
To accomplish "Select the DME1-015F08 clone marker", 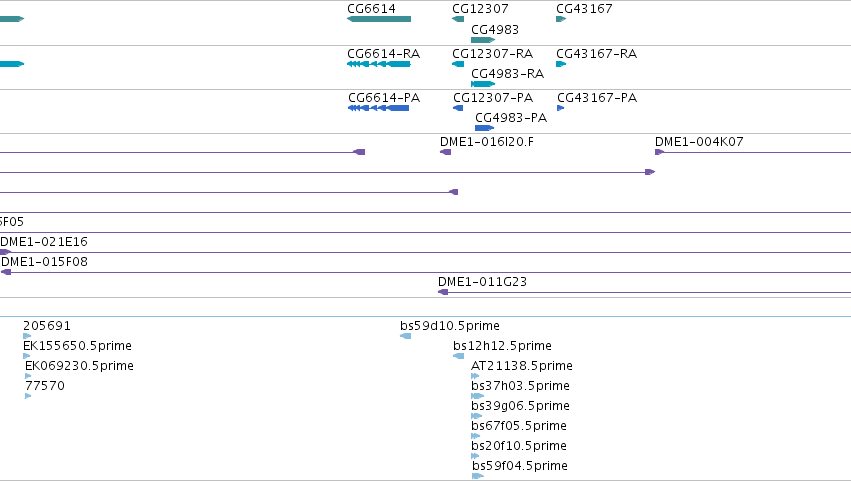I will pos(6,272).
